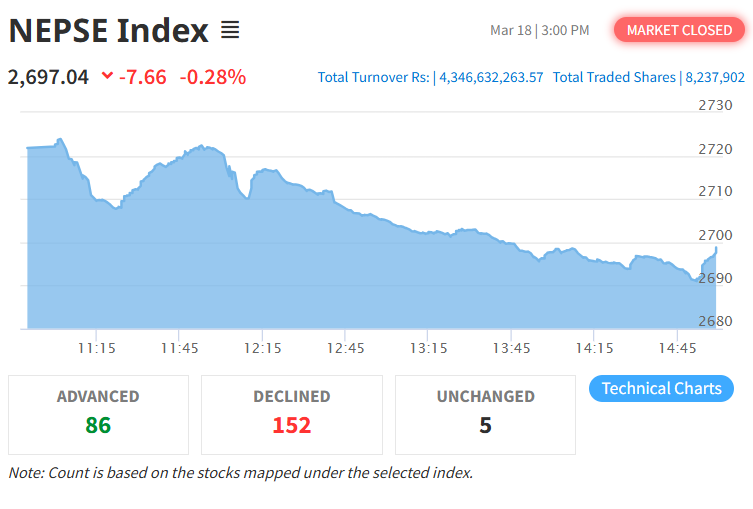Image resolution: width=753 pixels, height=509 pixels.
Task: Click the -0.28% percent change
Action: pyautogui.click(x=212, y=76)
